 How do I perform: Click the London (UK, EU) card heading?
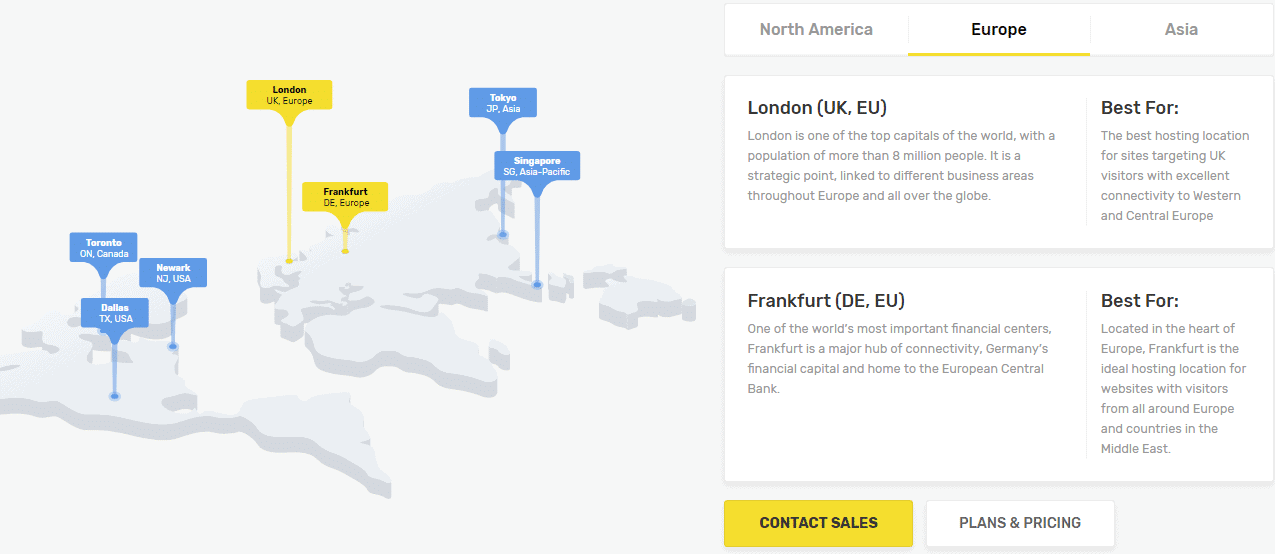click(817, 108)
